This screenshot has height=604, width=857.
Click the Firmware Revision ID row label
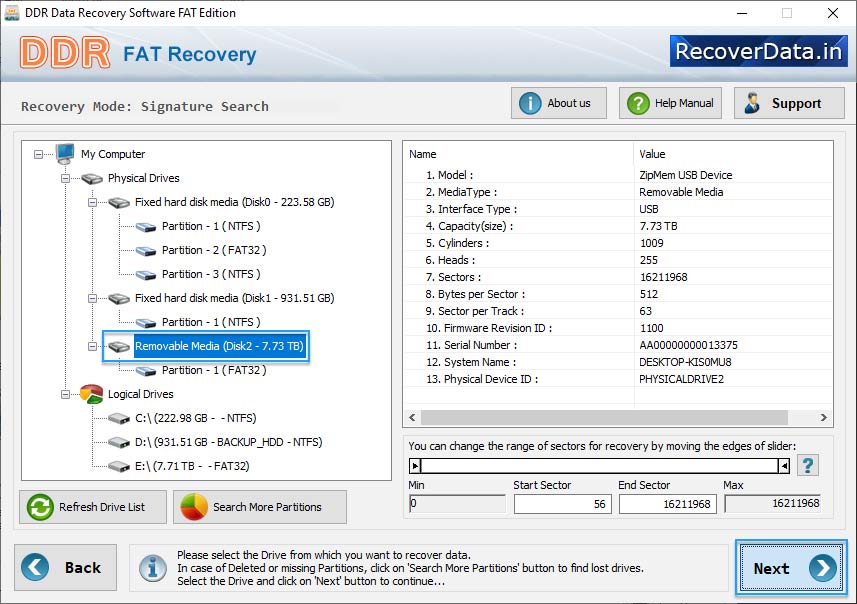click(489, 328)
